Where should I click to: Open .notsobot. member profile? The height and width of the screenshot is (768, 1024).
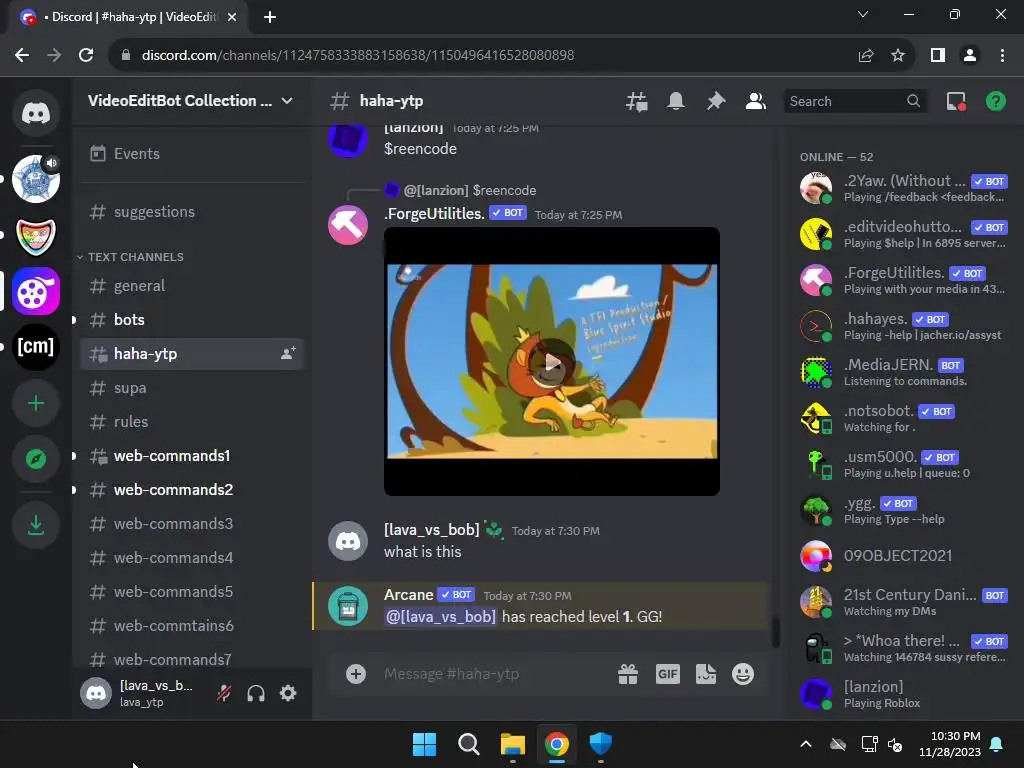pyautogui.click(x=904, y=418)
